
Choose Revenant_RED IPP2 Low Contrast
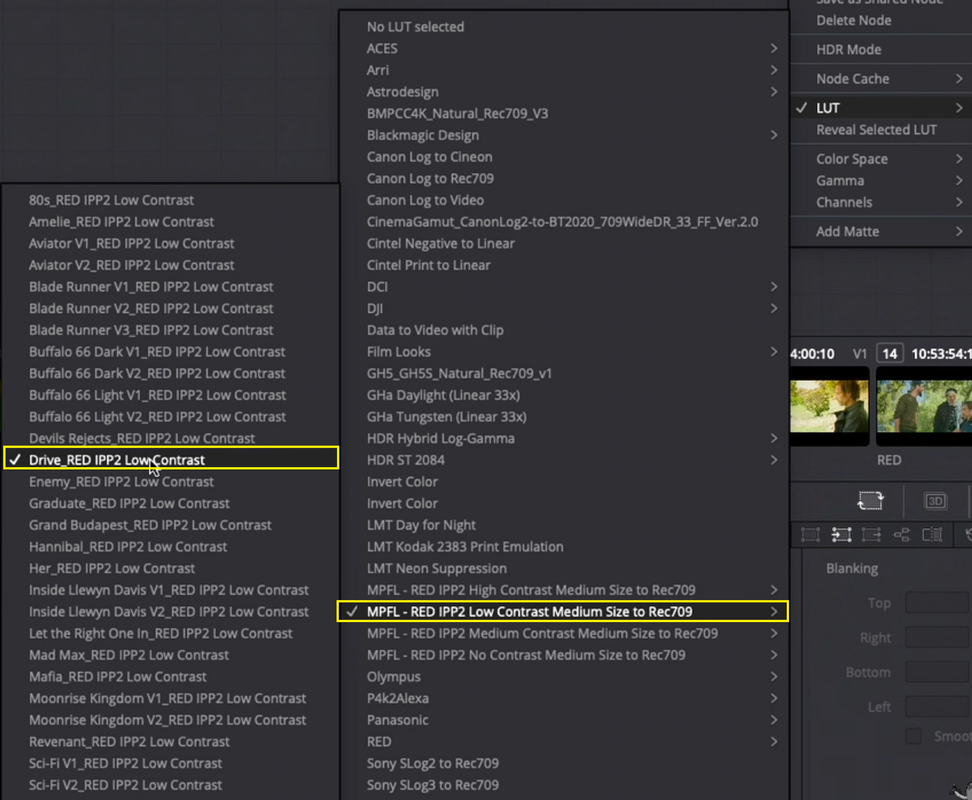[x=171, y=742]
